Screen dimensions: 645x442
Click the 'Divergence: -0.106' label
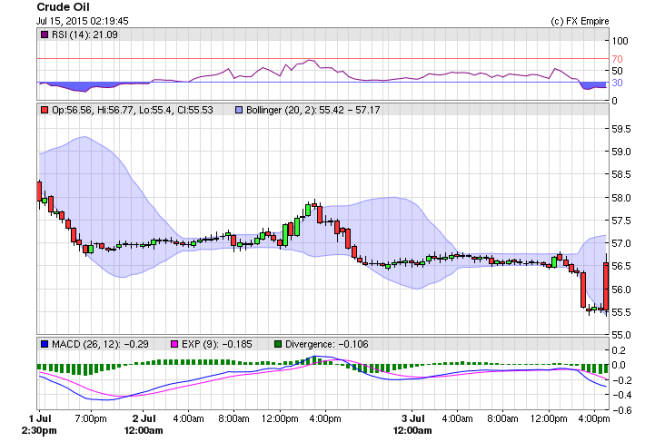pos(327,344)
